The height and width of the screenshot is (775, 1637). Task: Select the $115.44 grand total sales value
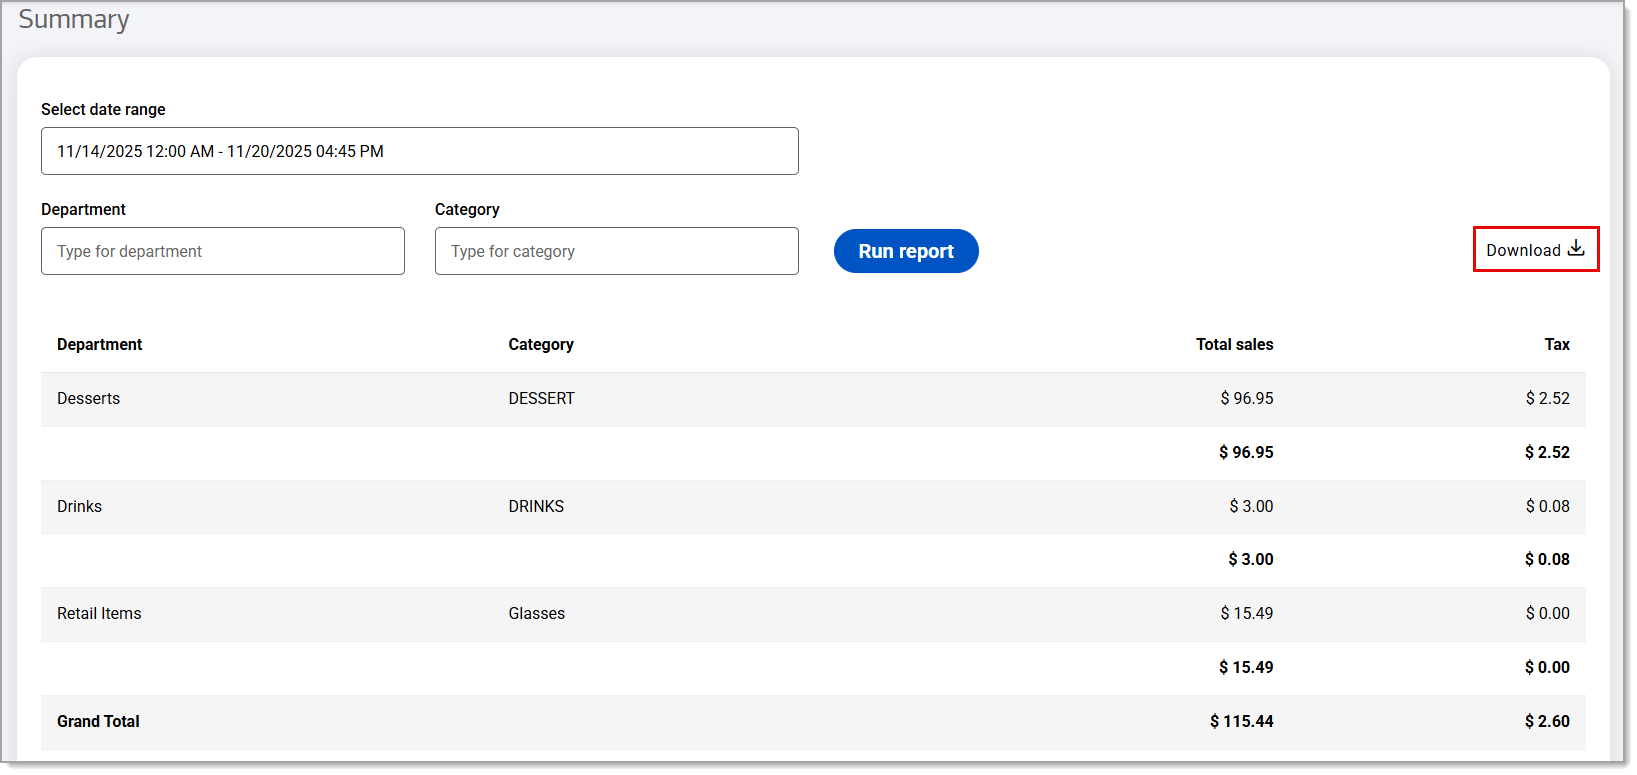(1241, 721)
